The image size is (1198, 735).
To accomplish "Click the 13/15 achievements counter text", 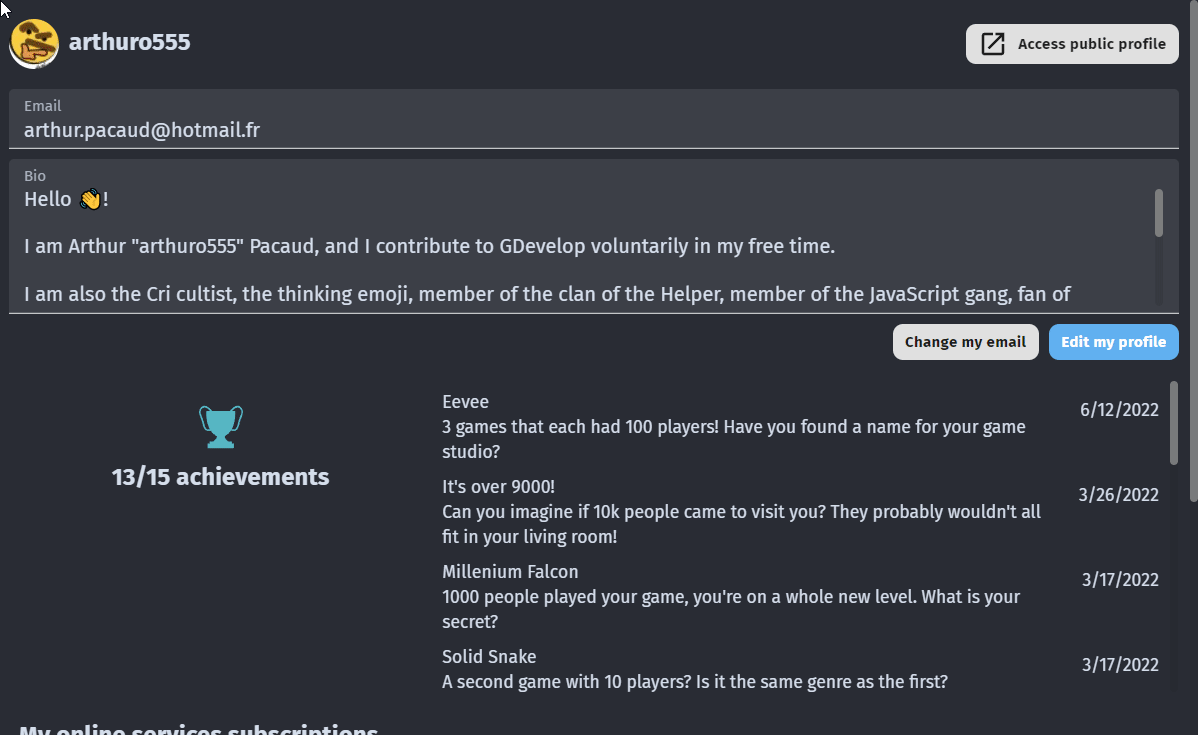I will pos(220,477).
